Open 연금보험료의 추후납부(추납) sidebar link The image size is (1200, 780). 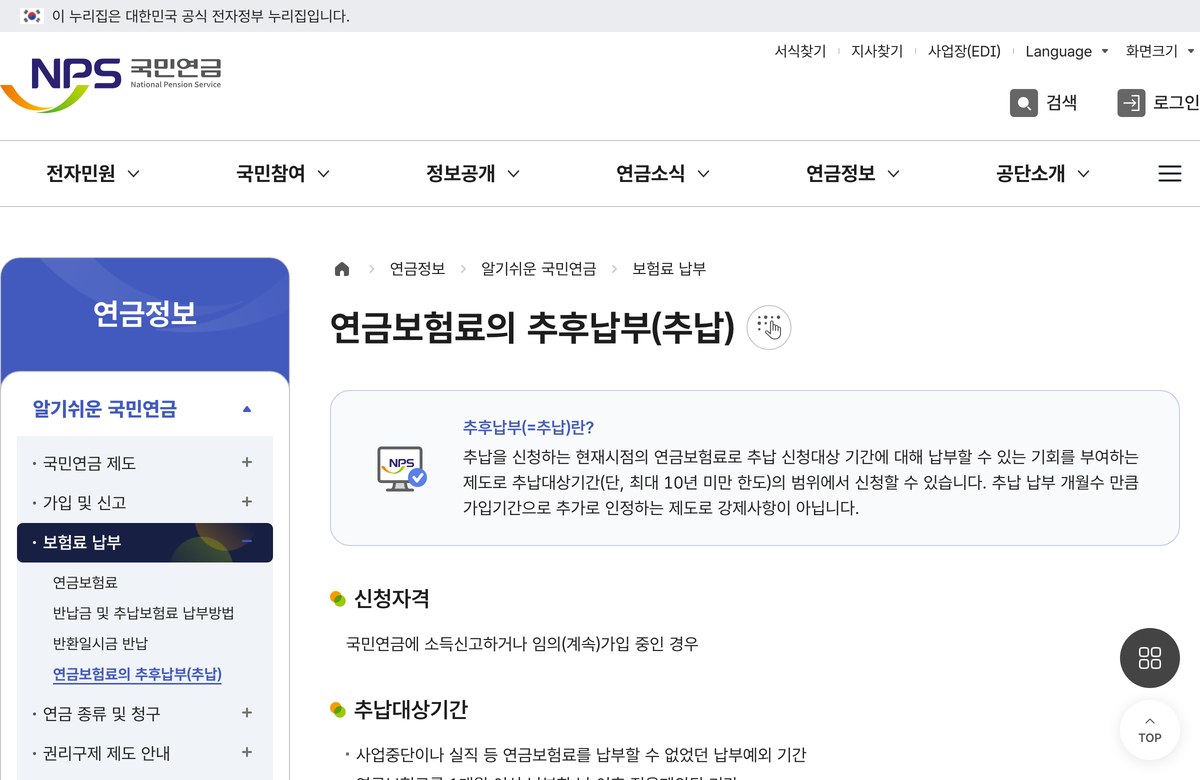(137, 674)
